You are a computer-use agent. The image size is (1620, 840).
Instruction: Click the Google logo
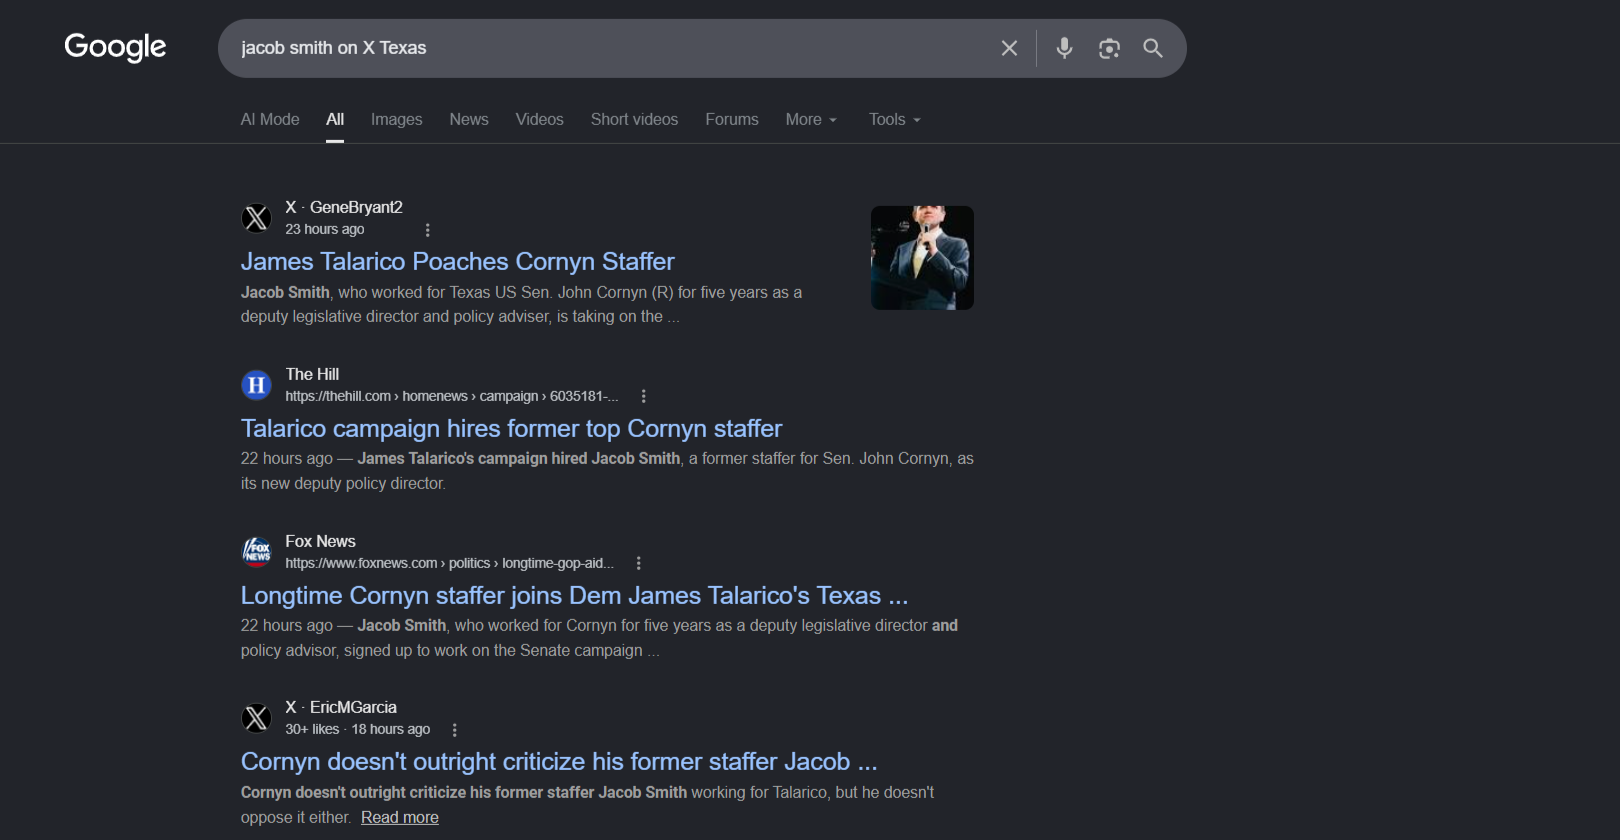(x=115, y=47)
